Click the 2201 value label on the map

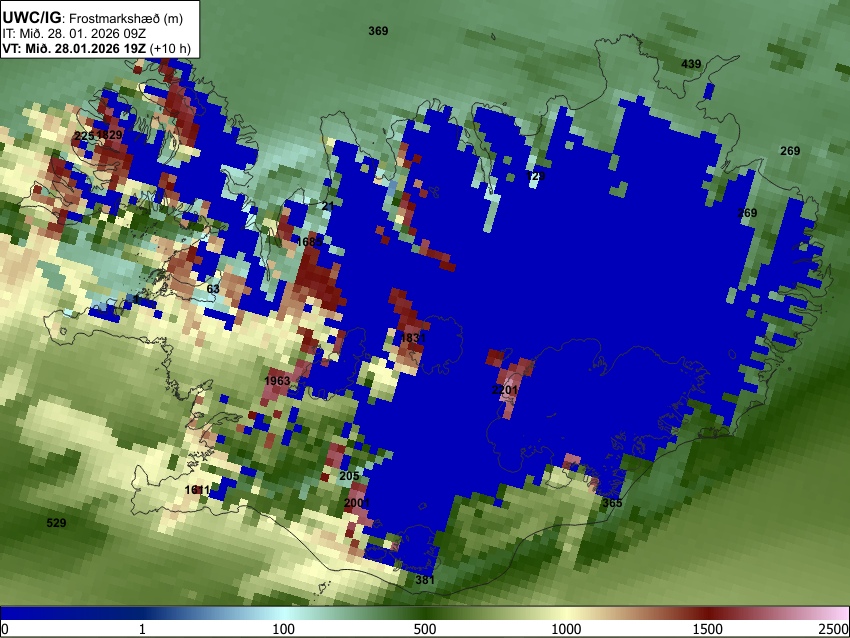pos(505,390)
